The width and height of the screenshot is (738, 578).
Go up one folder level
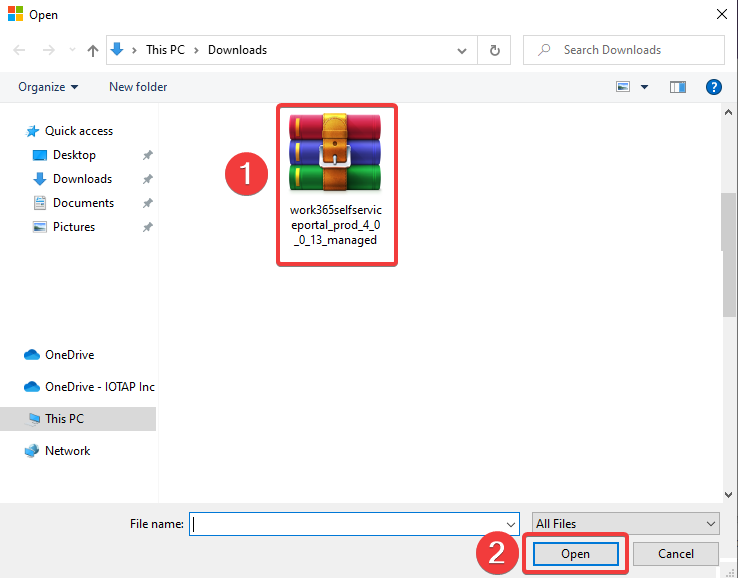(x=93, y=50)
